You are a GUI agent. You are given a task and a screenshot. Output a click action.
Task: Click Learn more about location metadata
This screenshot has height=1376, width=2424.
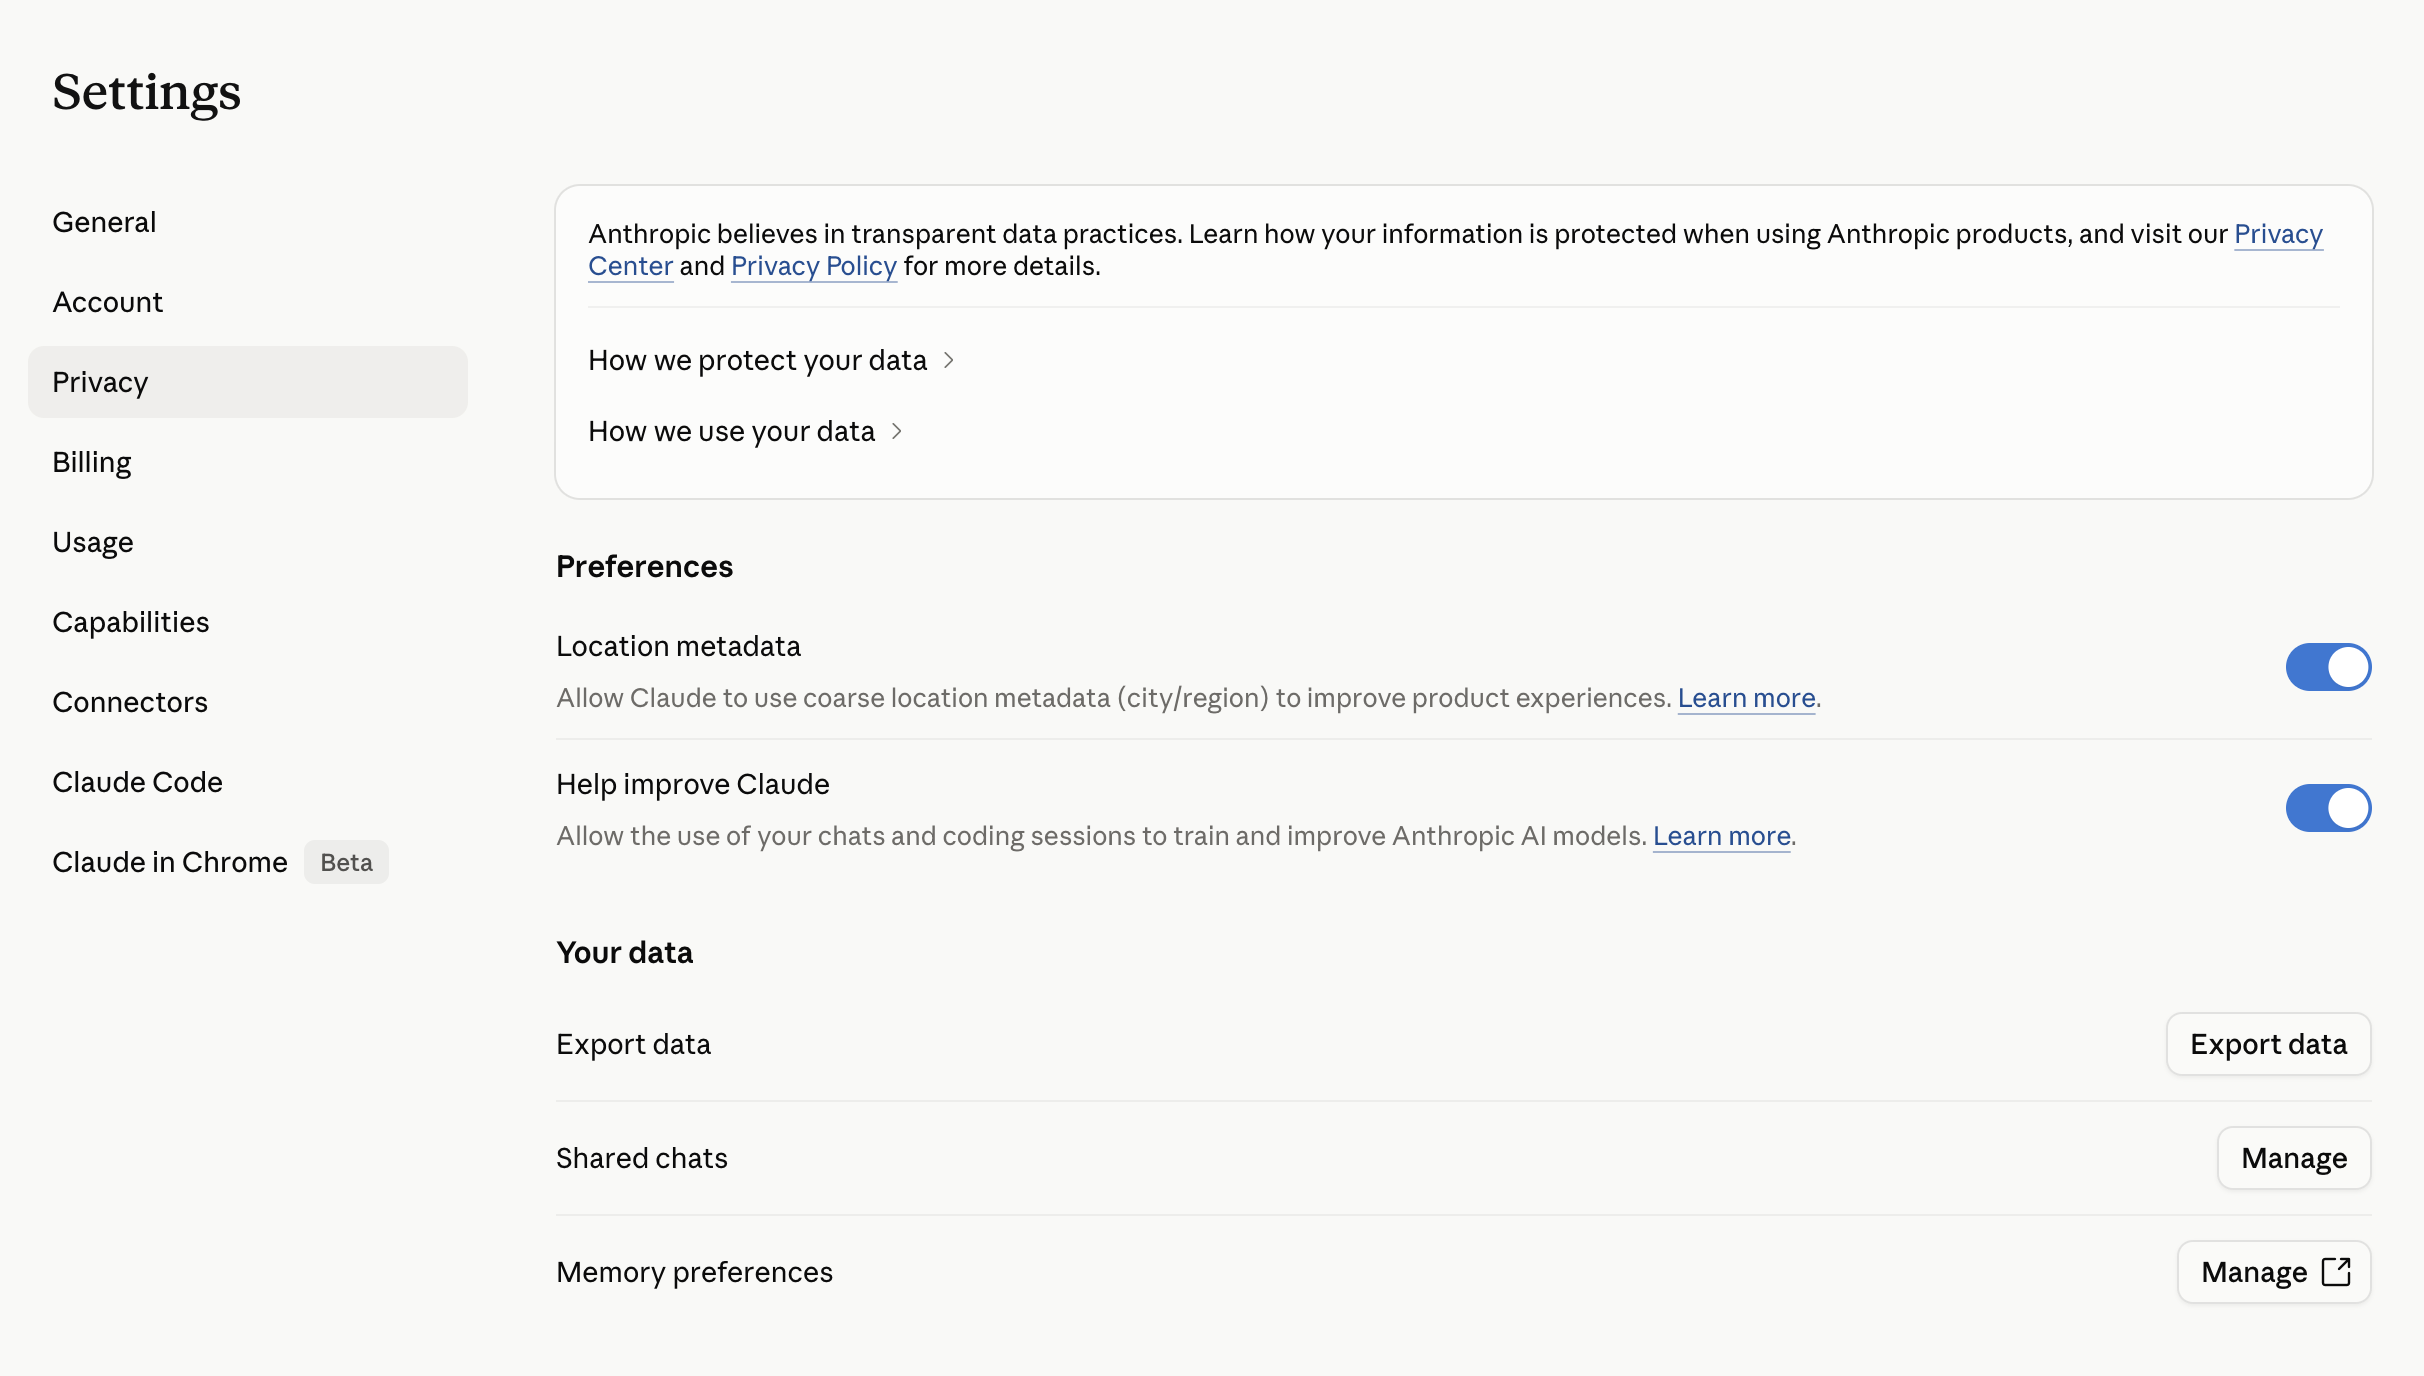click(x=1746, y=697)
